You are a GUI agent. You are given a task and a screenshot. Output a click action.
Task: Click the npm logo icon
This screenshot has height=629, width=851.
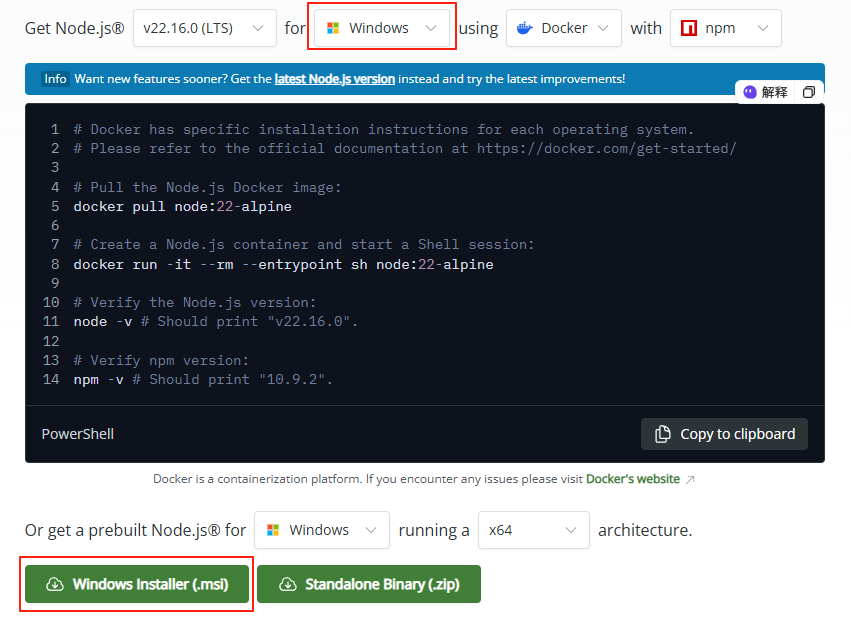point(689,28)
